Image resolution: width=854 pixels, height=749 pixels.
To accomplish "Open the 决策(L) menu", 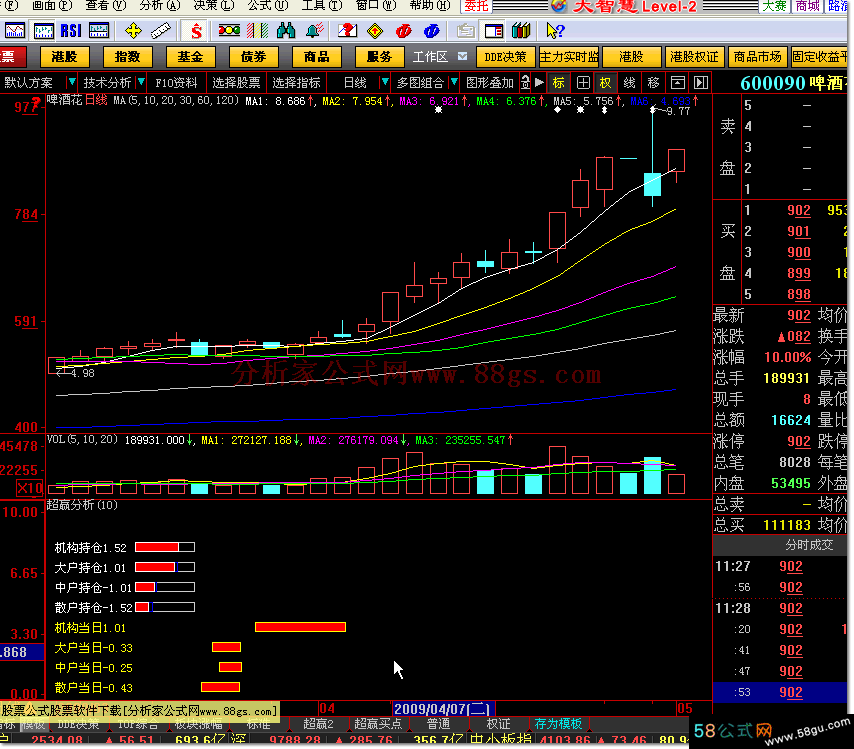I will [214, 5].
